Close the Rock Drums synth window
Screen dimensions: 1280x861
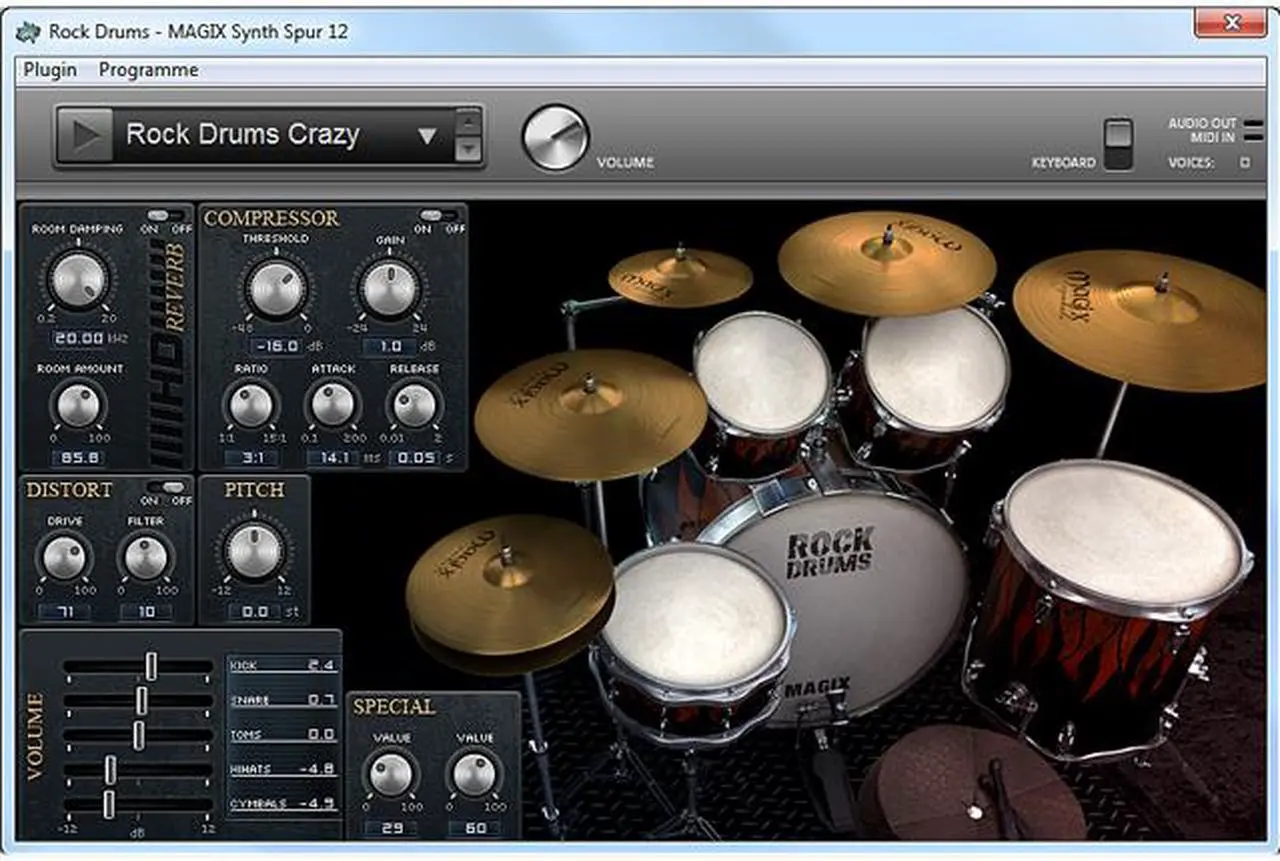pyautogui.click(x=1230, y=21)
